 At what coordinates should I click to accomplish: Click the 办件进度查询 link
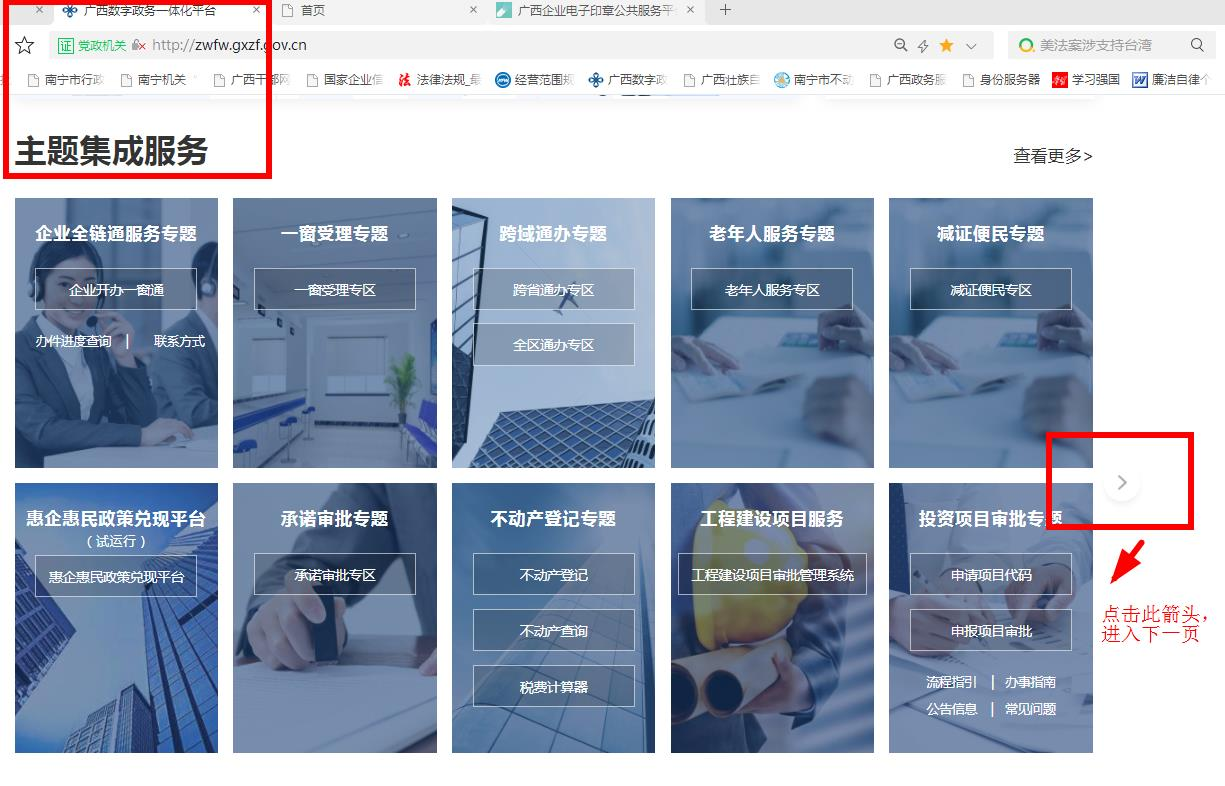[x=73, y=341]
